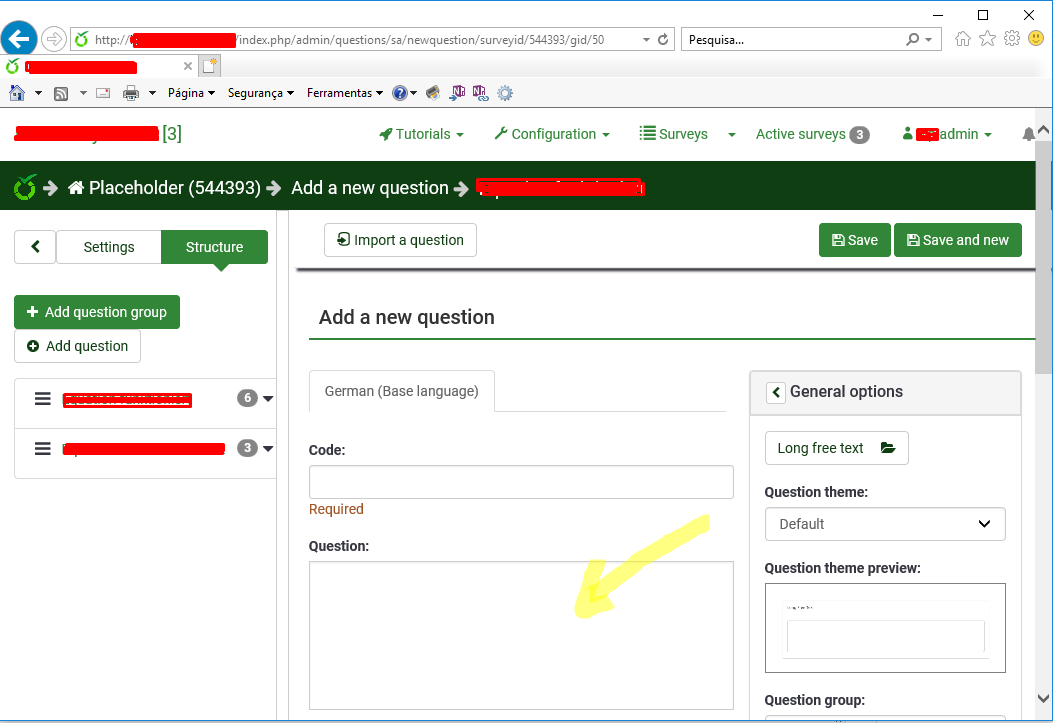Select the German (Base language) tab

(401, 391)
